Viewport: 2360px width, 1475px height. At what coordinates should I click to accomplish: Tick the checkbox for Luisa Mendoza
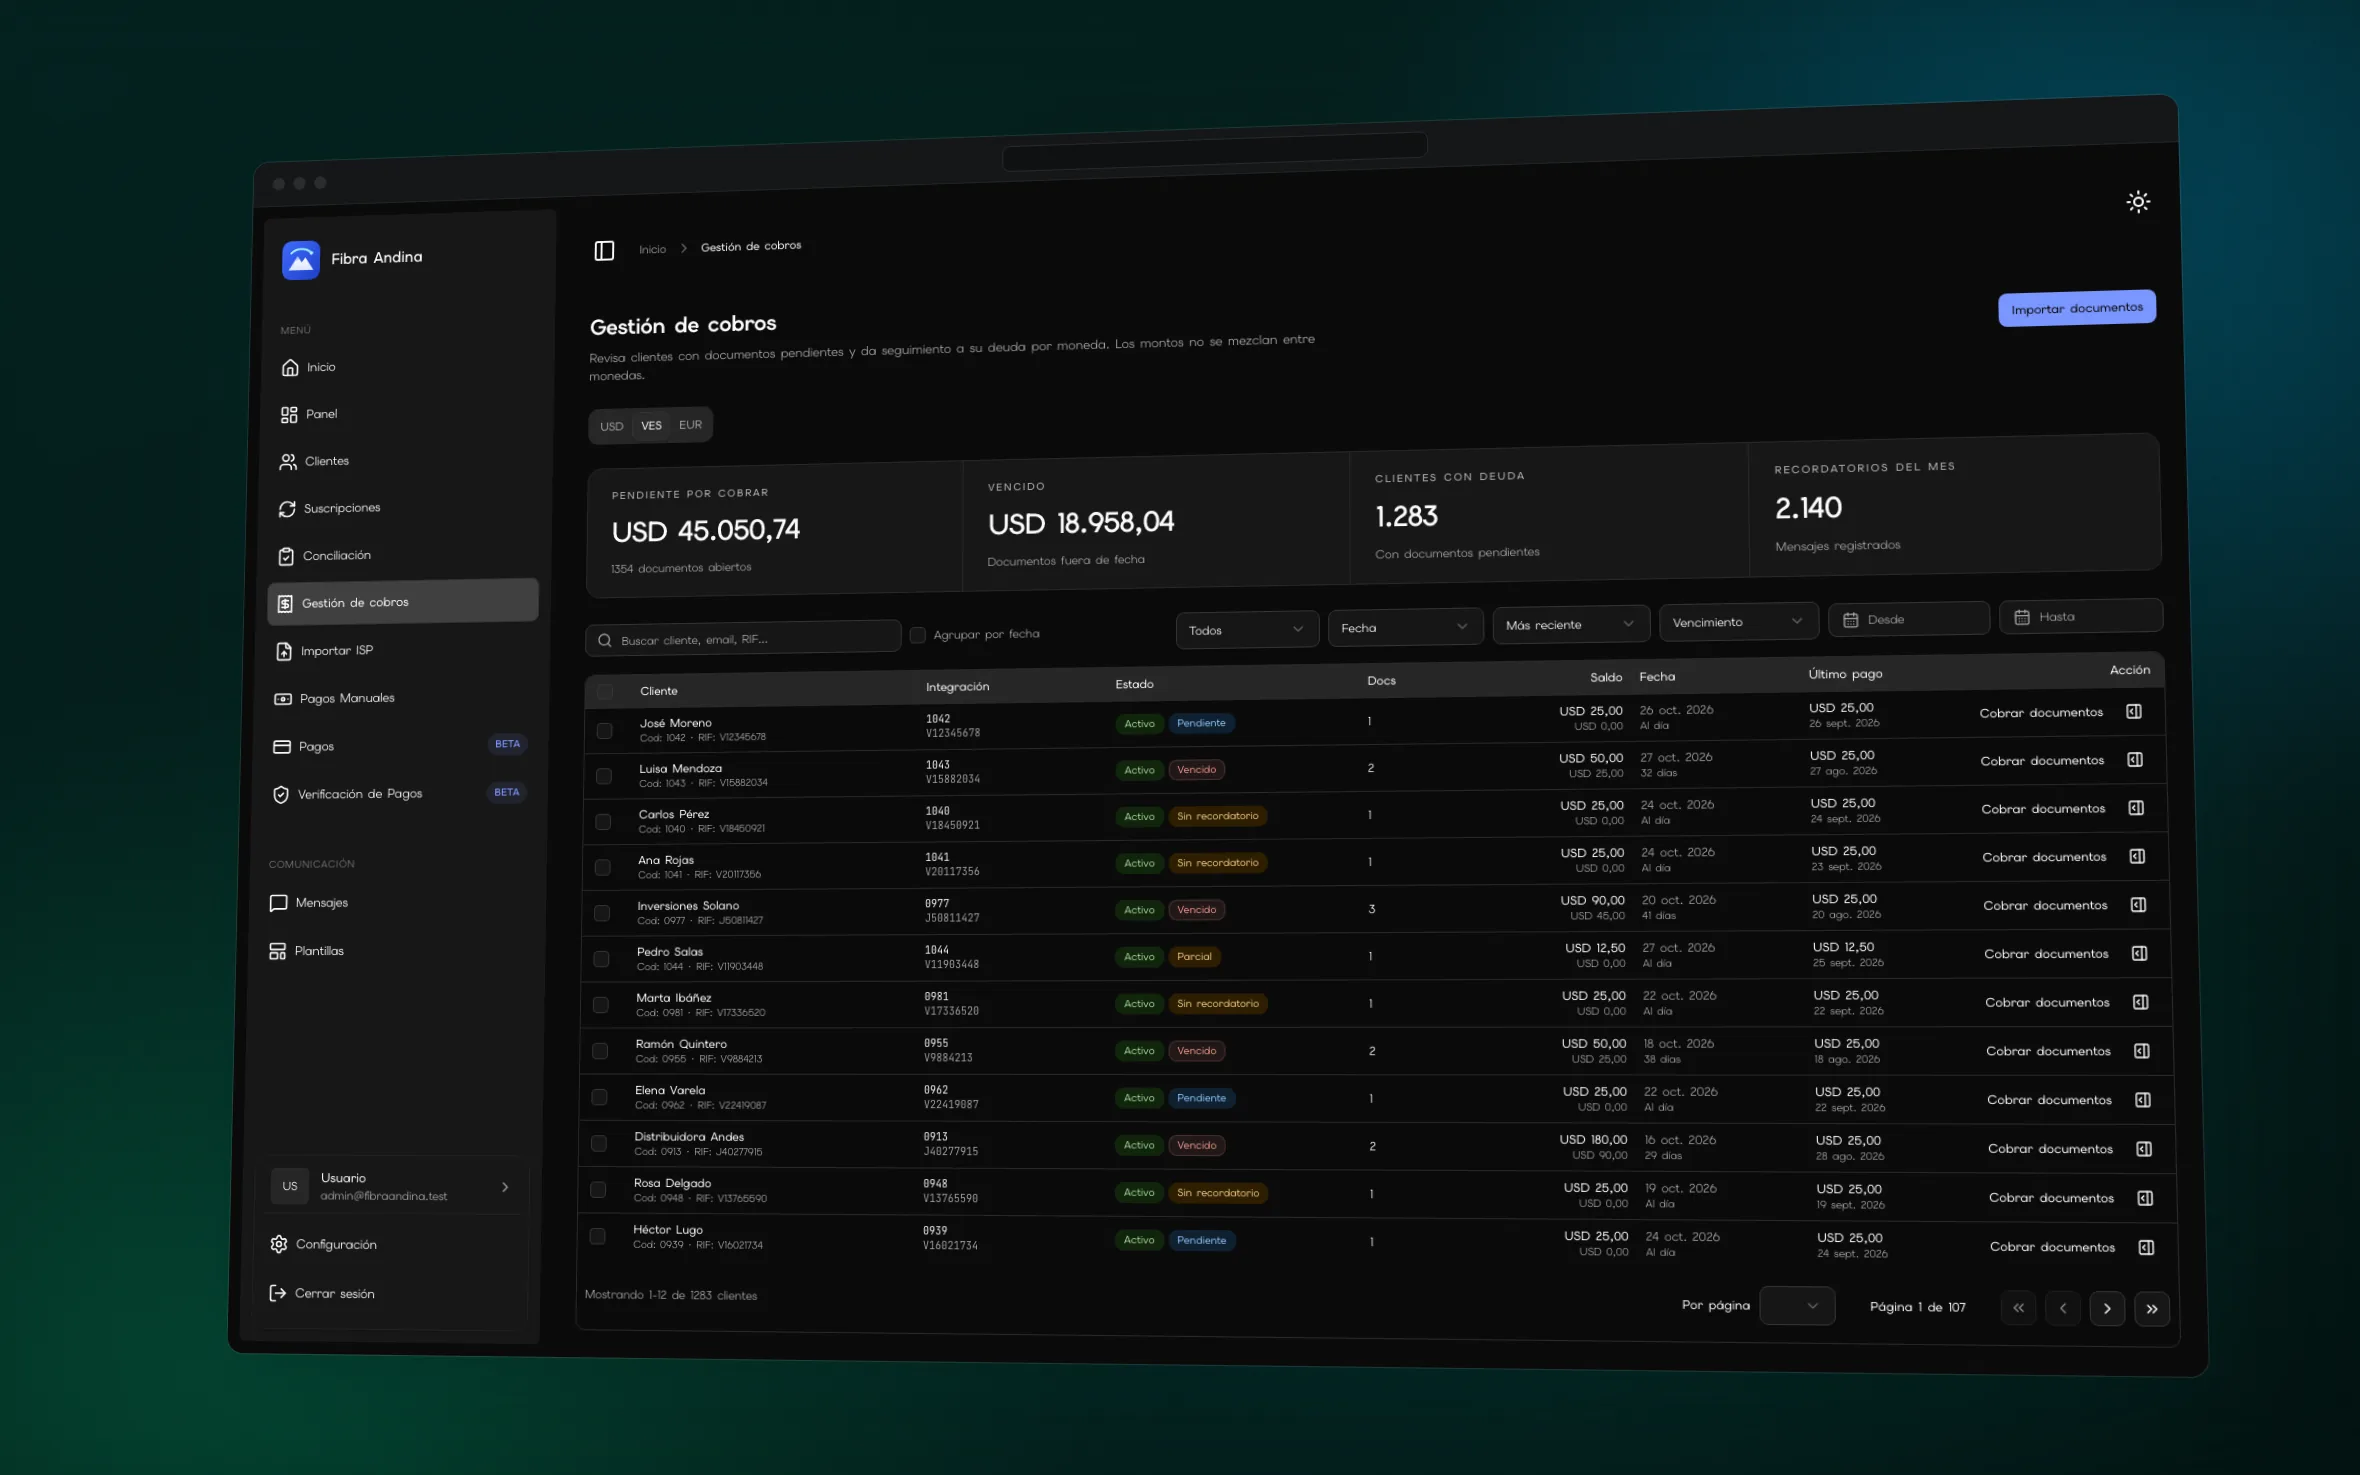tap(604, 776)
